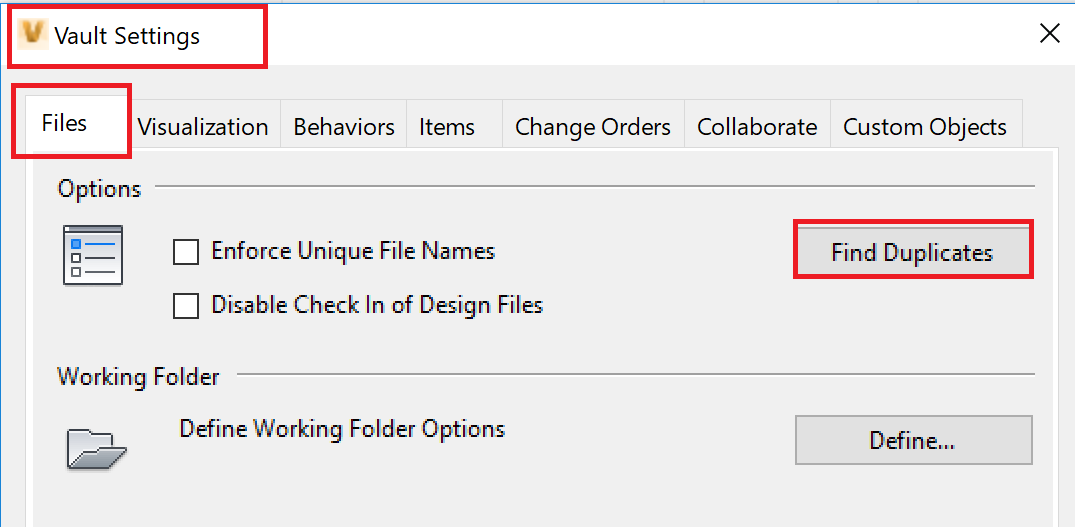Click the Options section heading
Screen dimensions: 1075x527
(99, 188)
